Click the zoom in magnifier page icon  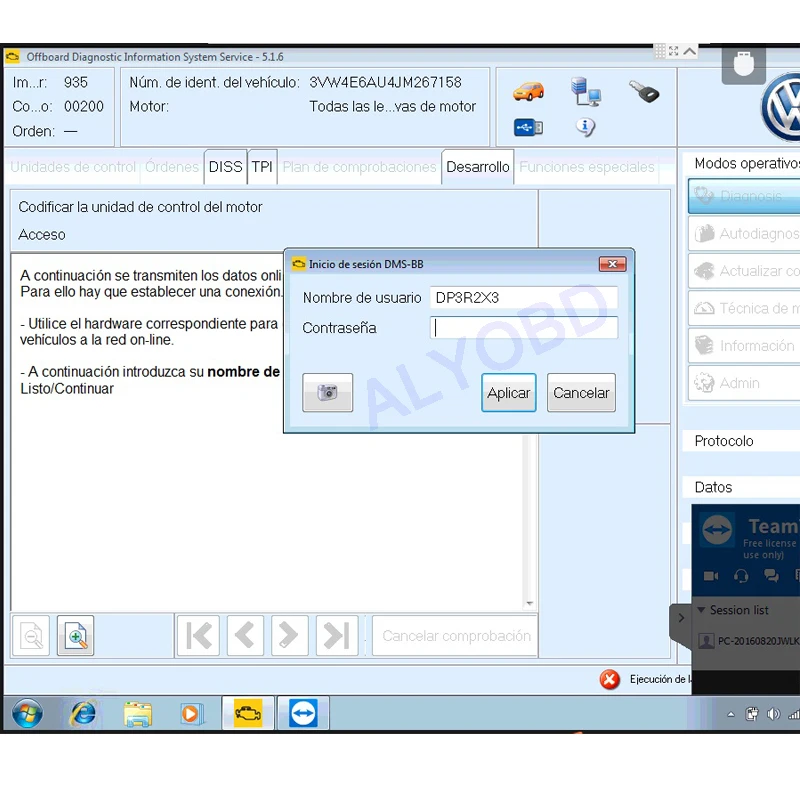[x=76, y=636]
